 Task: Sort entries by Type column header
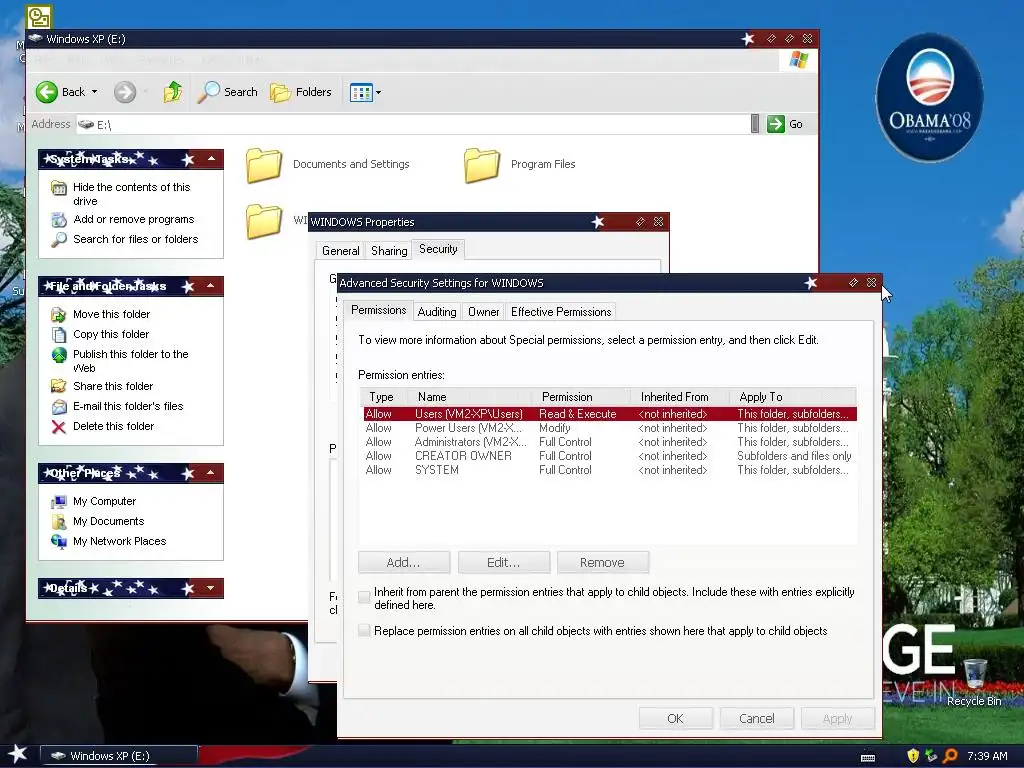(x=384, y=397)
